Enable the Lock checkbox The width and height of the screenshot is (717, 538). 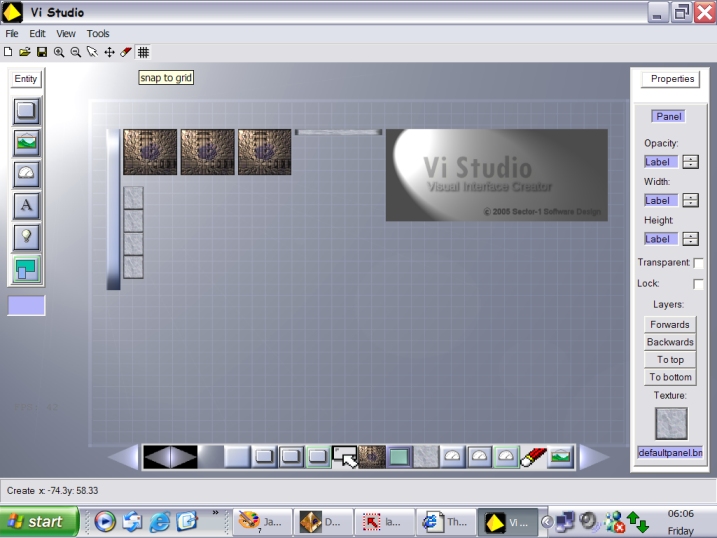(x=698, y=284)
